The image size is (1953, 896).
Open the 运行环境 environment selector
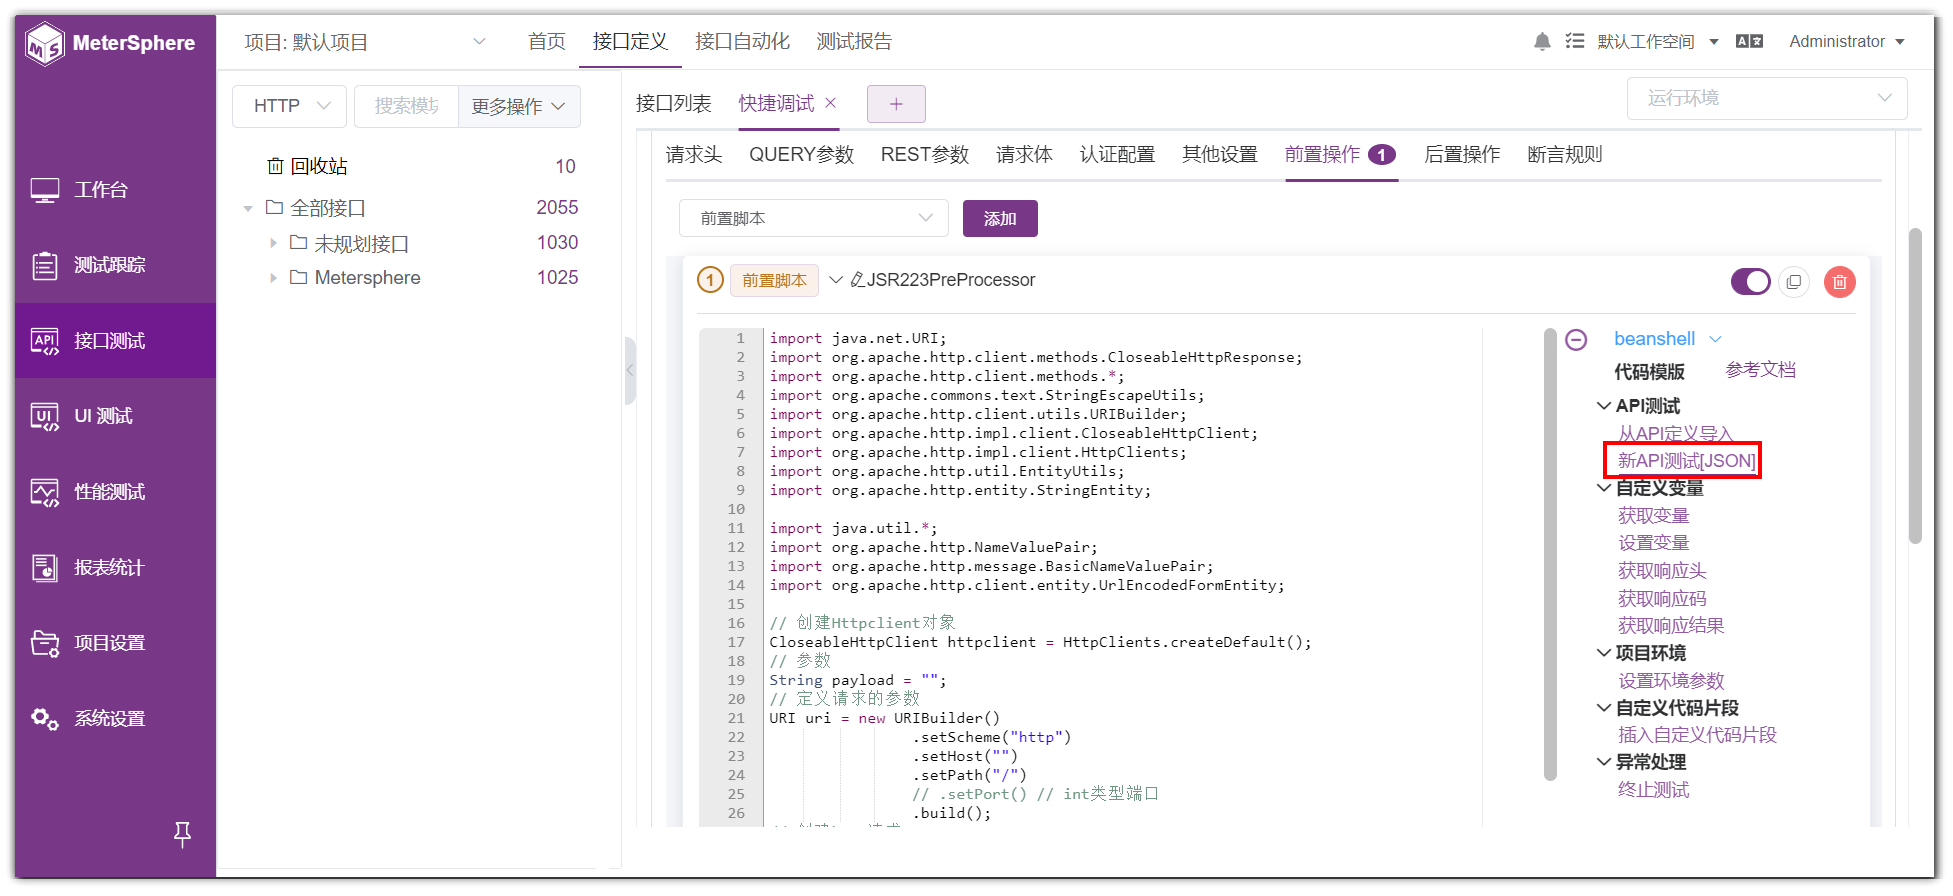1767,98
